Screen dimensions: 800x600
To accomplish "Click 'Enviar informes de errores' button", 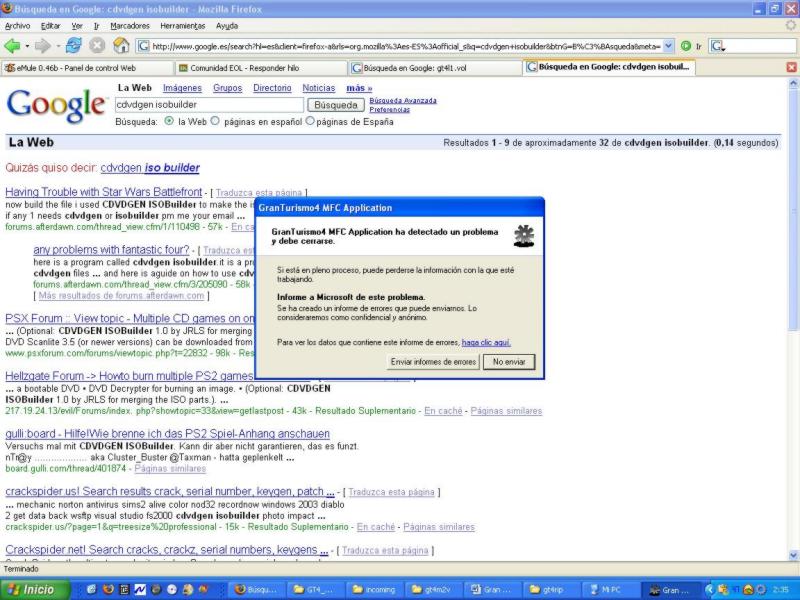I will point(433,362).
